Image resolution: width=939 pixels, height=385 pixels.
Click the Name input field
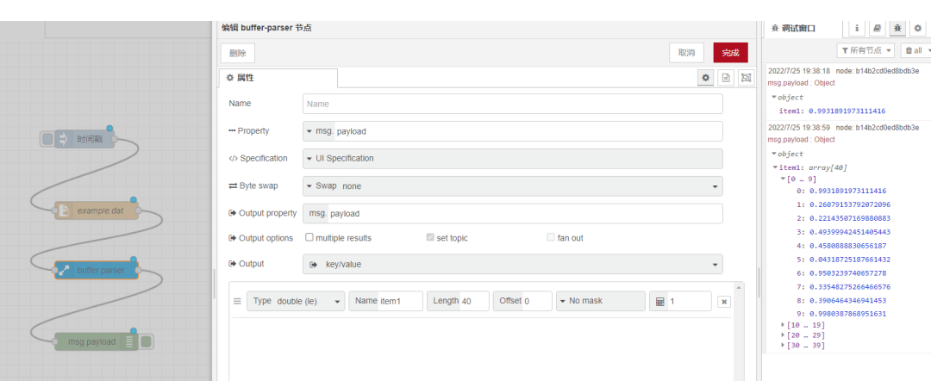[513, 104]
